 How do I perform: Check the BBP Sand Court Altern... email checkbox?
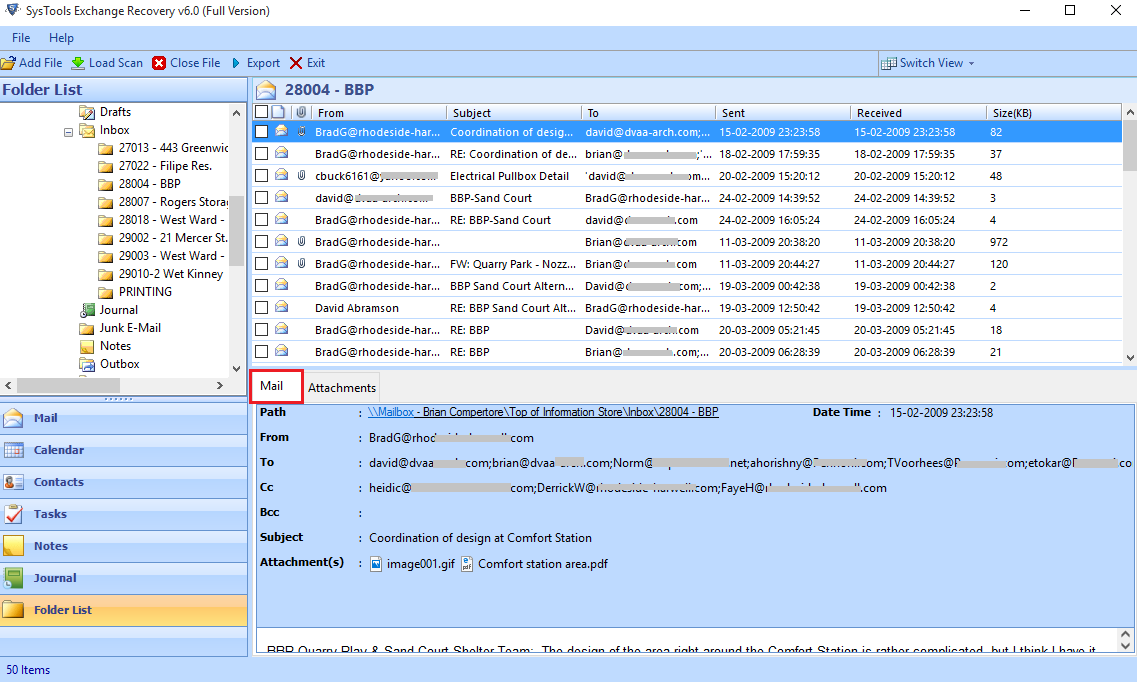click(x=262, y=286)
